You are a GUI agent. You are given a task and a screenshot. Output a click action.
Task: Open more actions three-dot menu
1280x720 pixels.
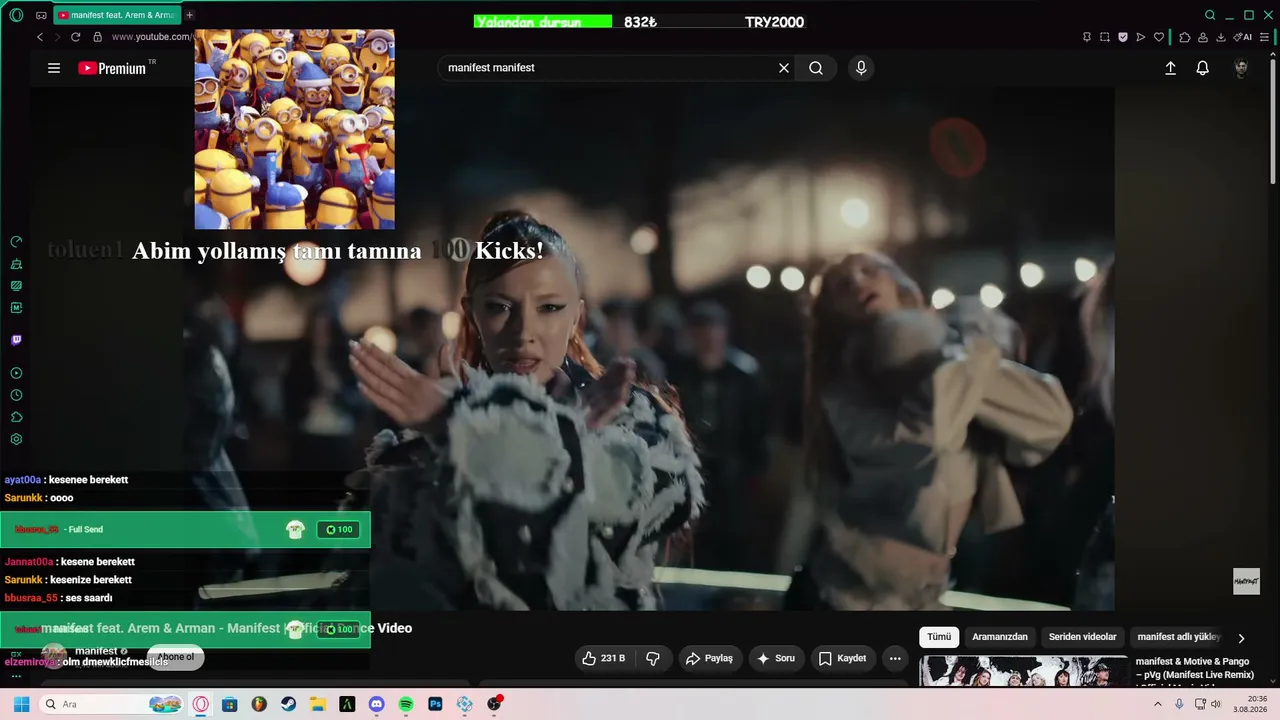coord(895,658)
